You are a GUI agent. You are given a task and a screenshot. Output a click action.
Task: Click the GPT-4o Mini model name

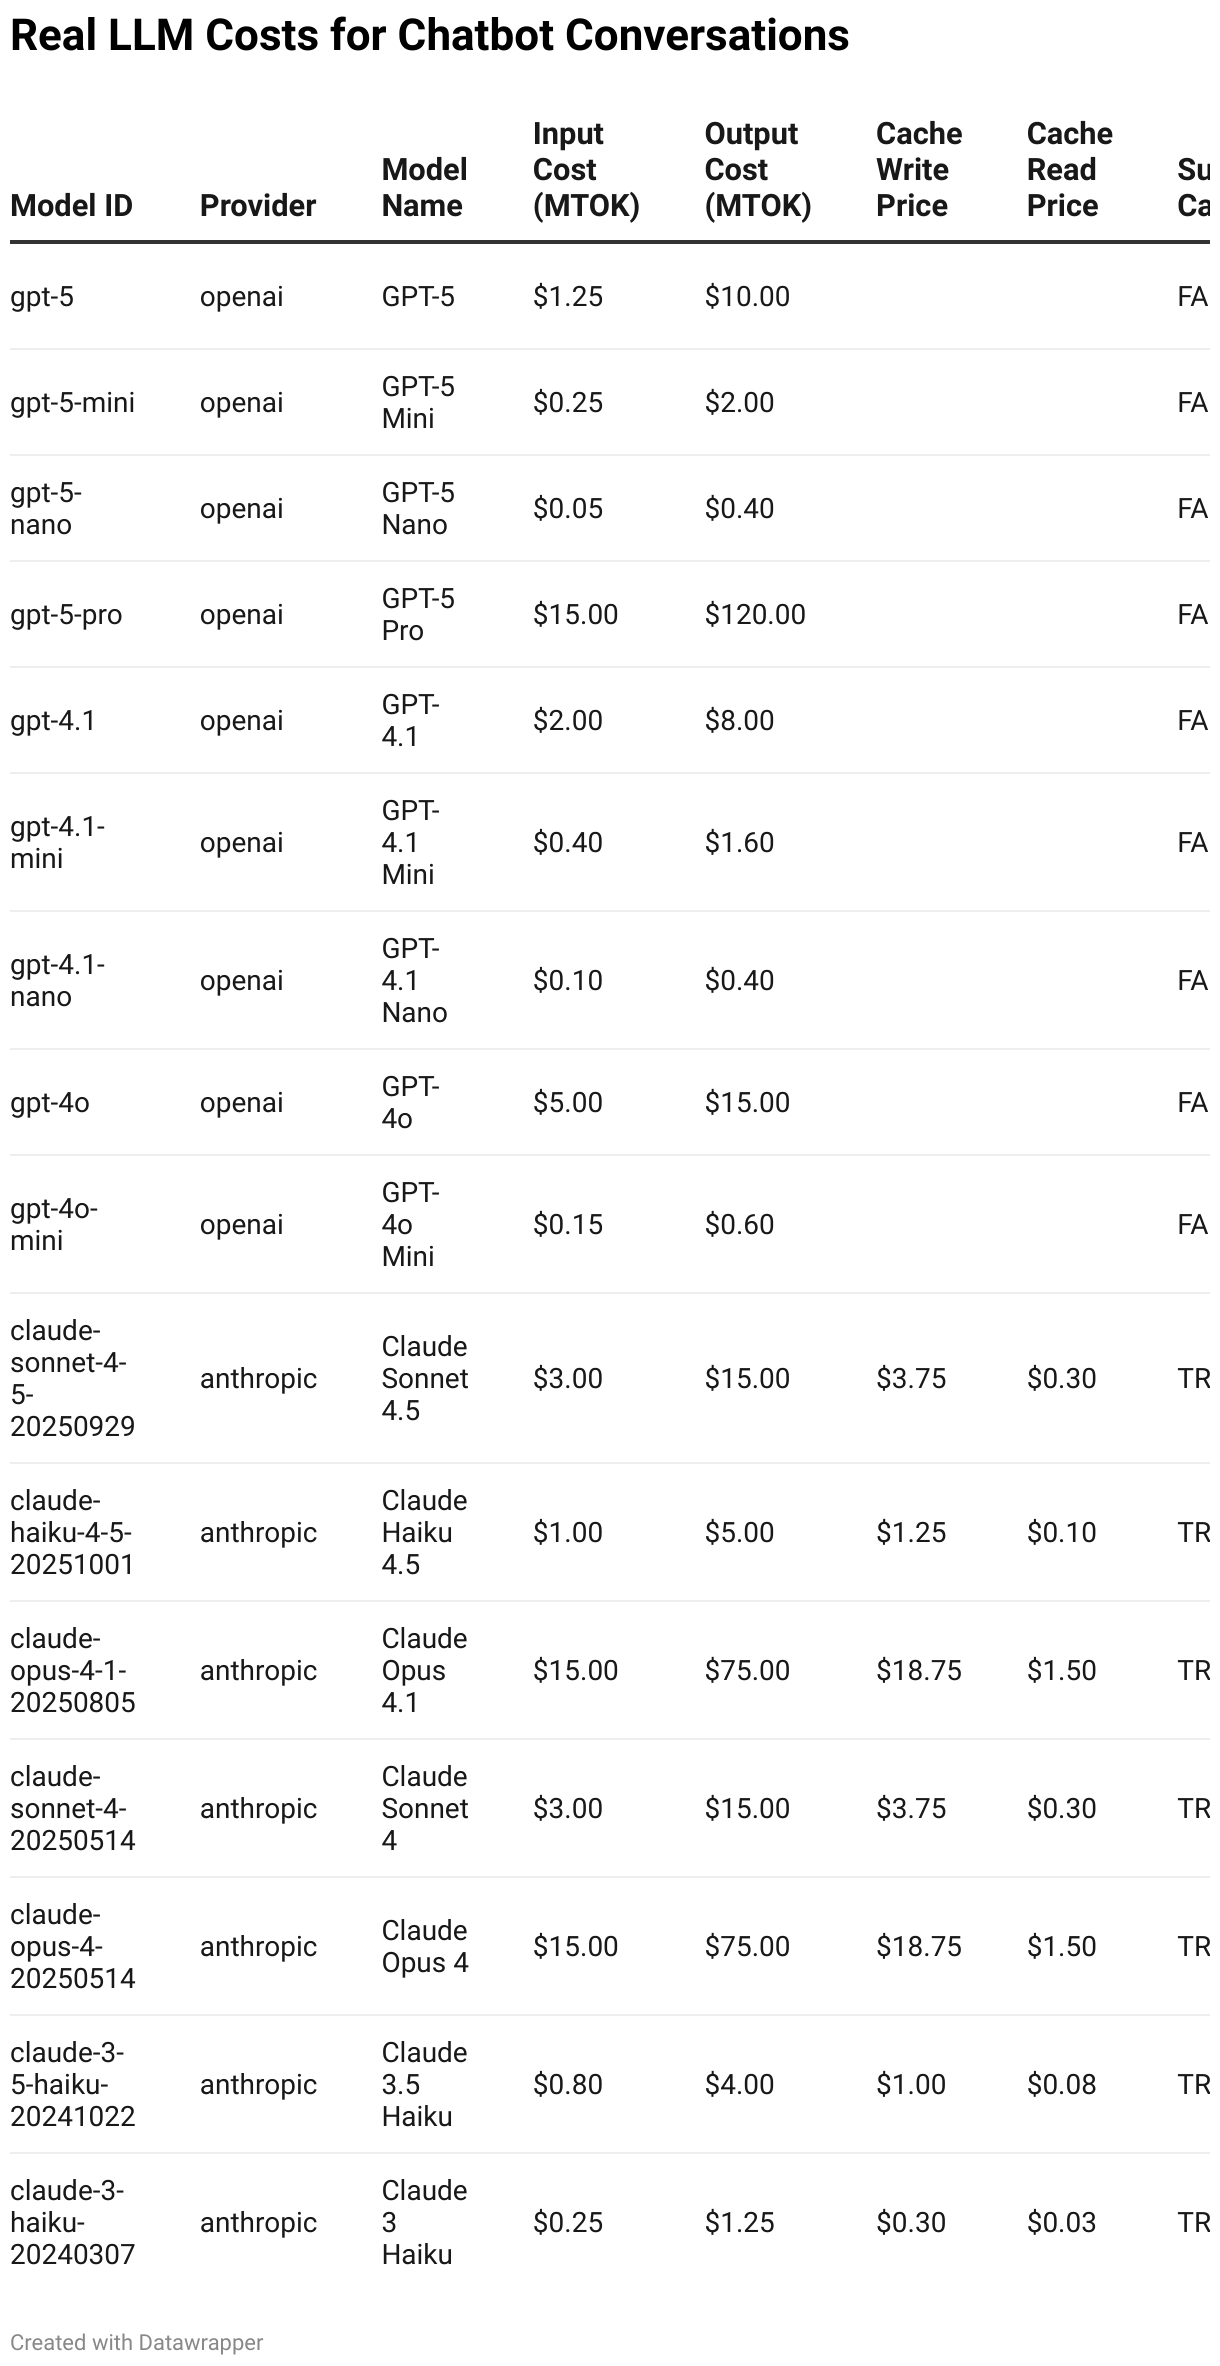(x=410, y=1225)
